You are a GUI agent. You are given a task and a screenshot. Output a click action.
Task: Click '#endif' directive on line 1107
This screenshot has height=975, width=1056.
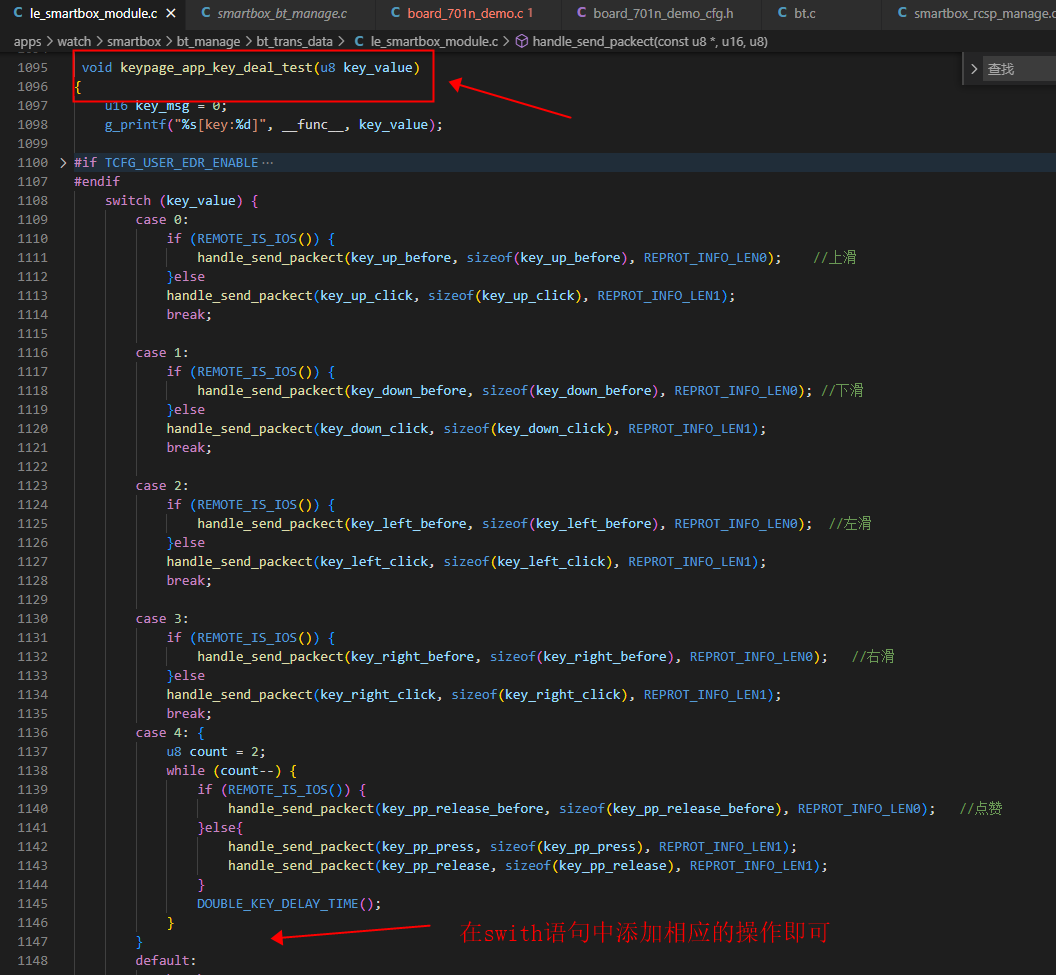coord(97,182)
